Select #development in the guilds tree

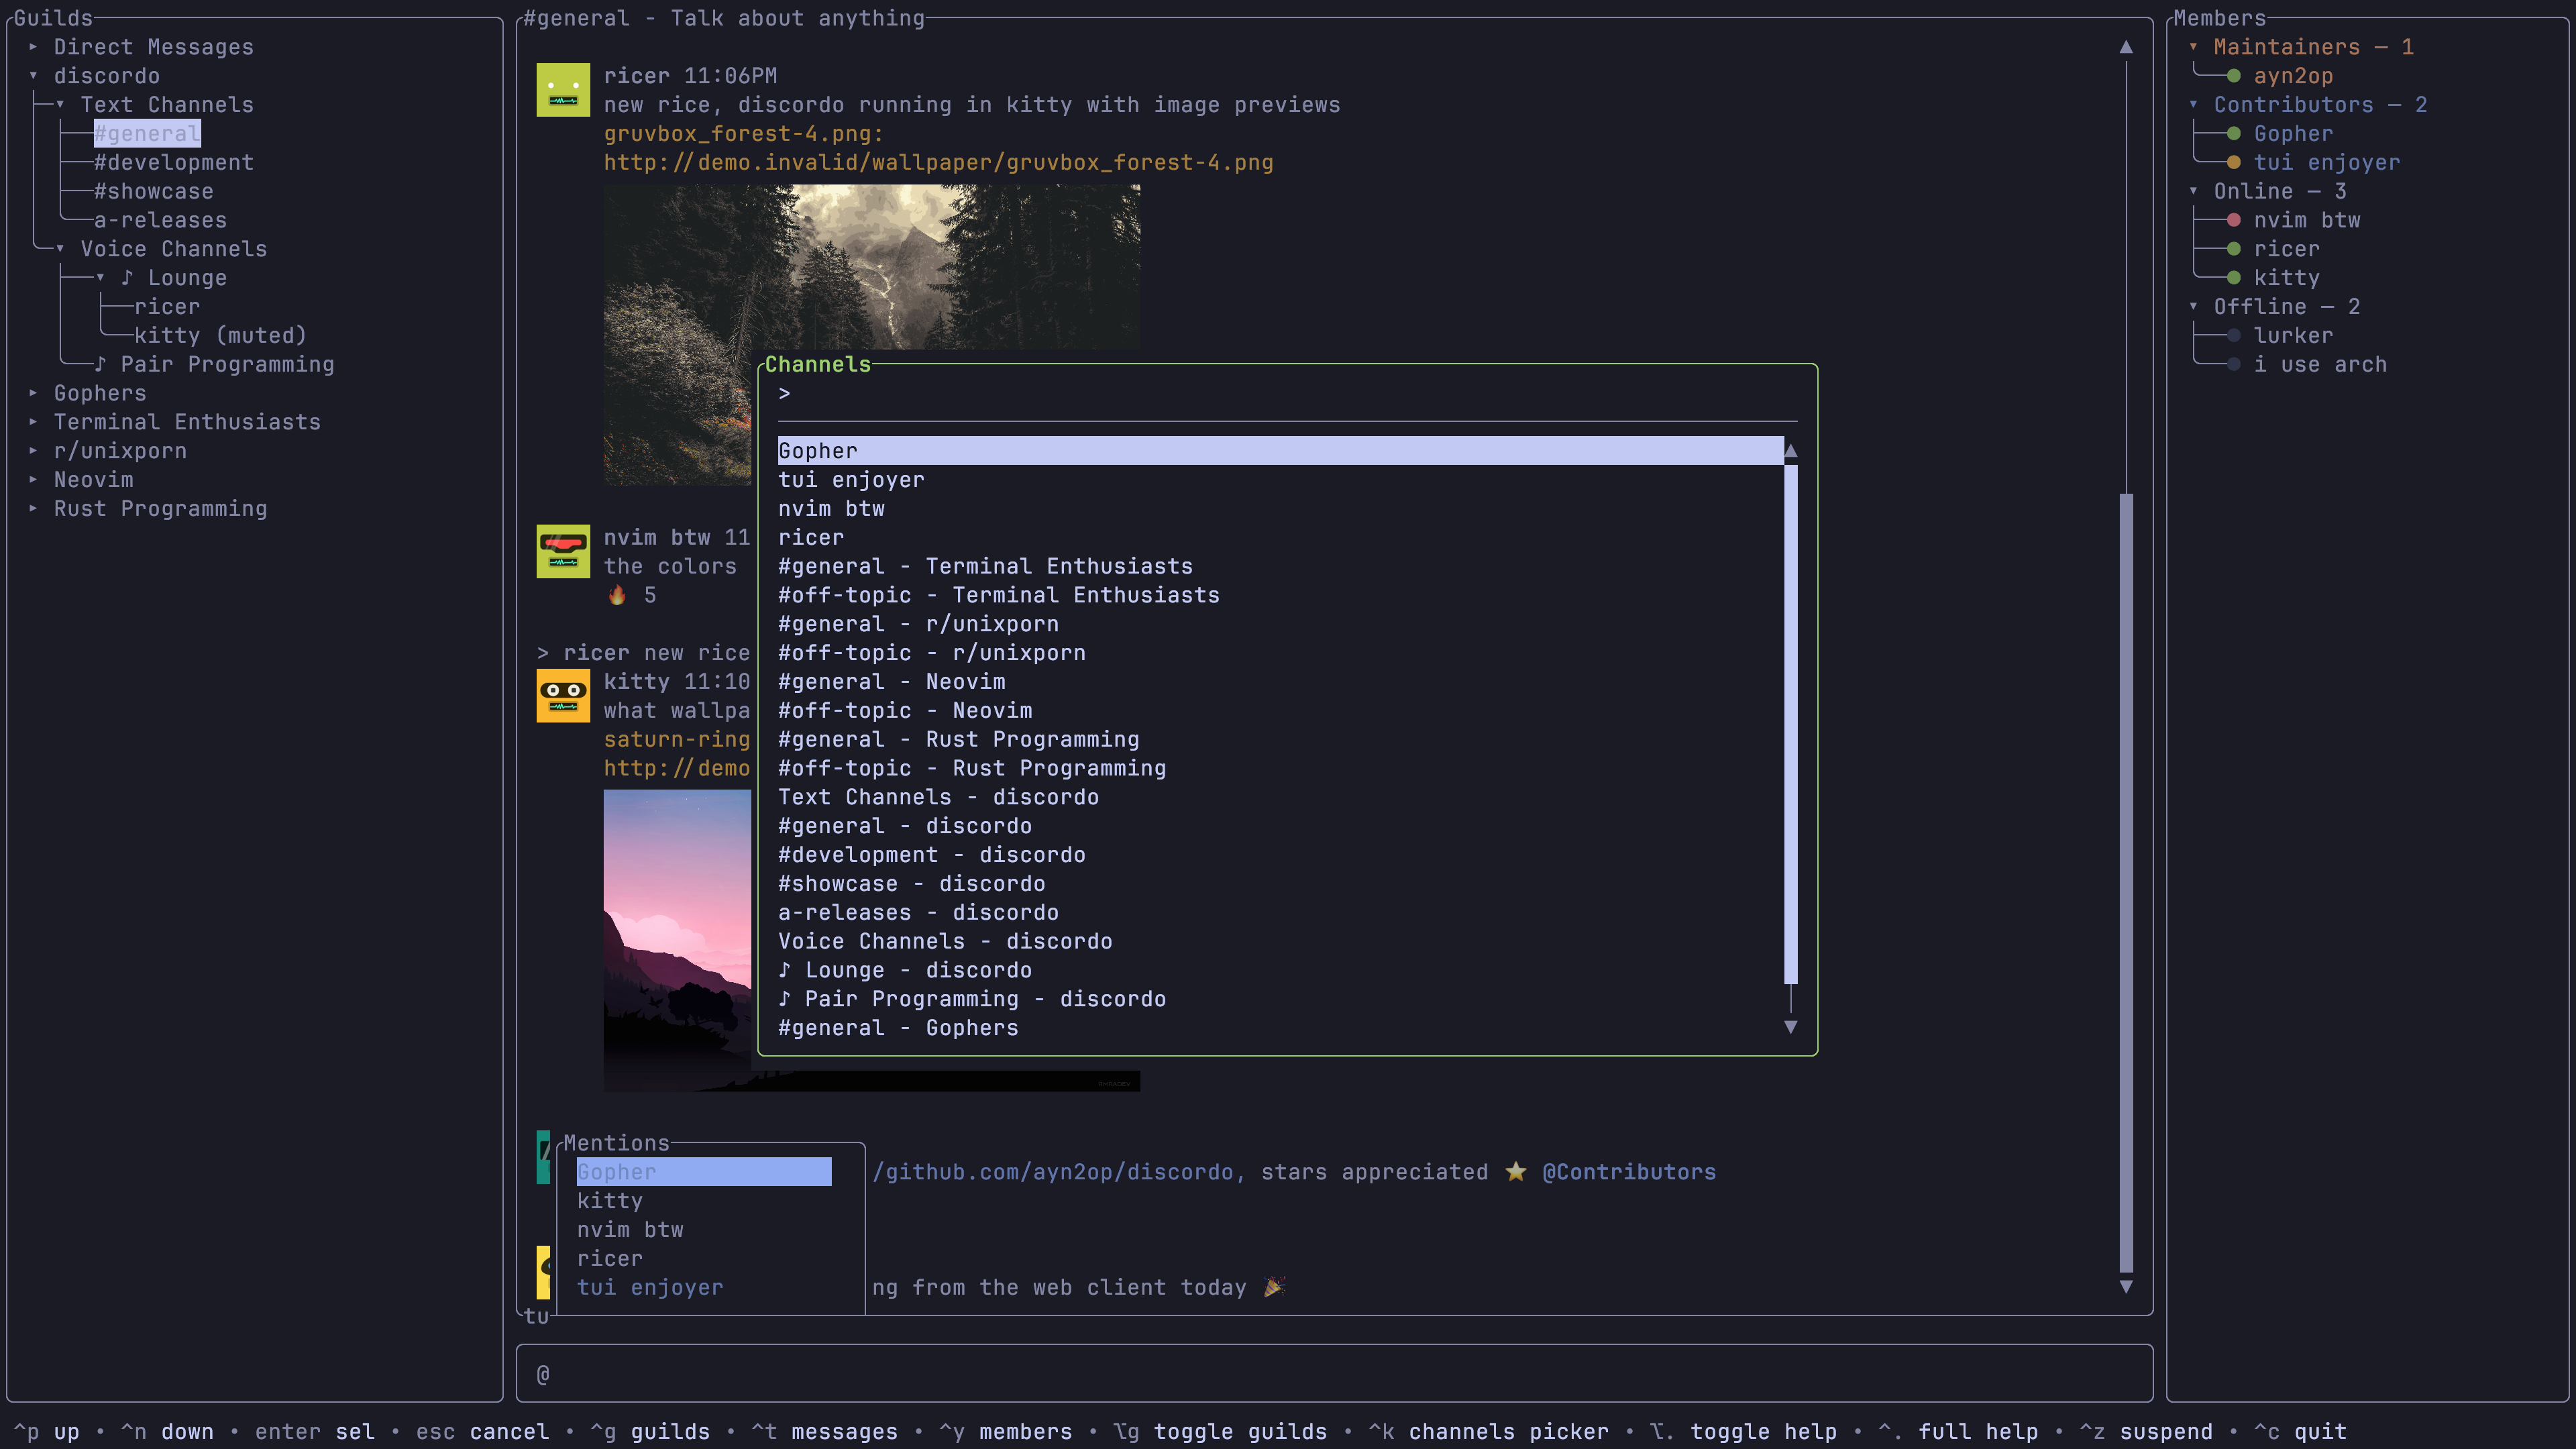(174, 162)
